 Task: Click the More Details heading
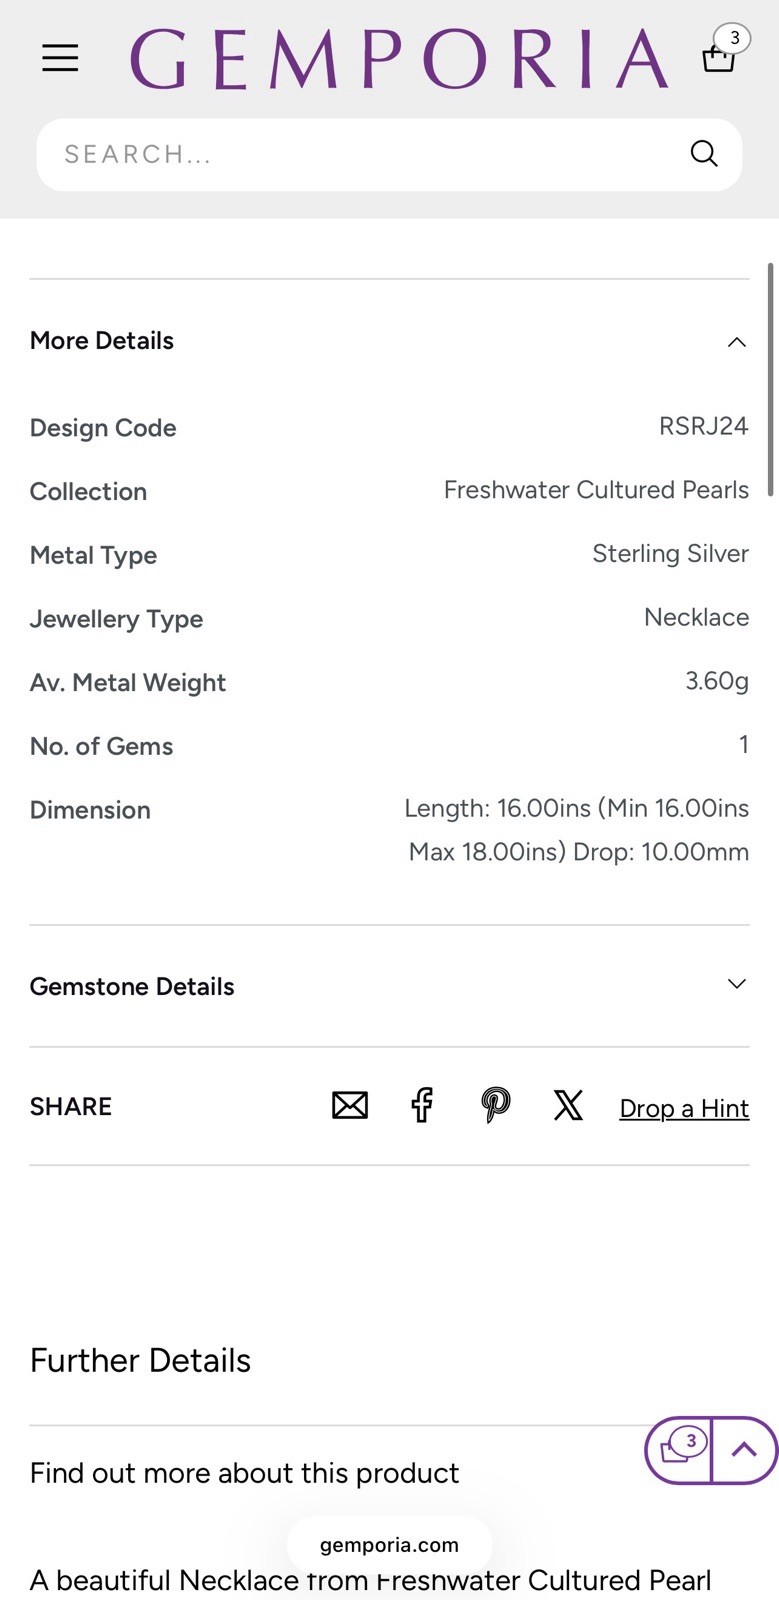(102, 341)
